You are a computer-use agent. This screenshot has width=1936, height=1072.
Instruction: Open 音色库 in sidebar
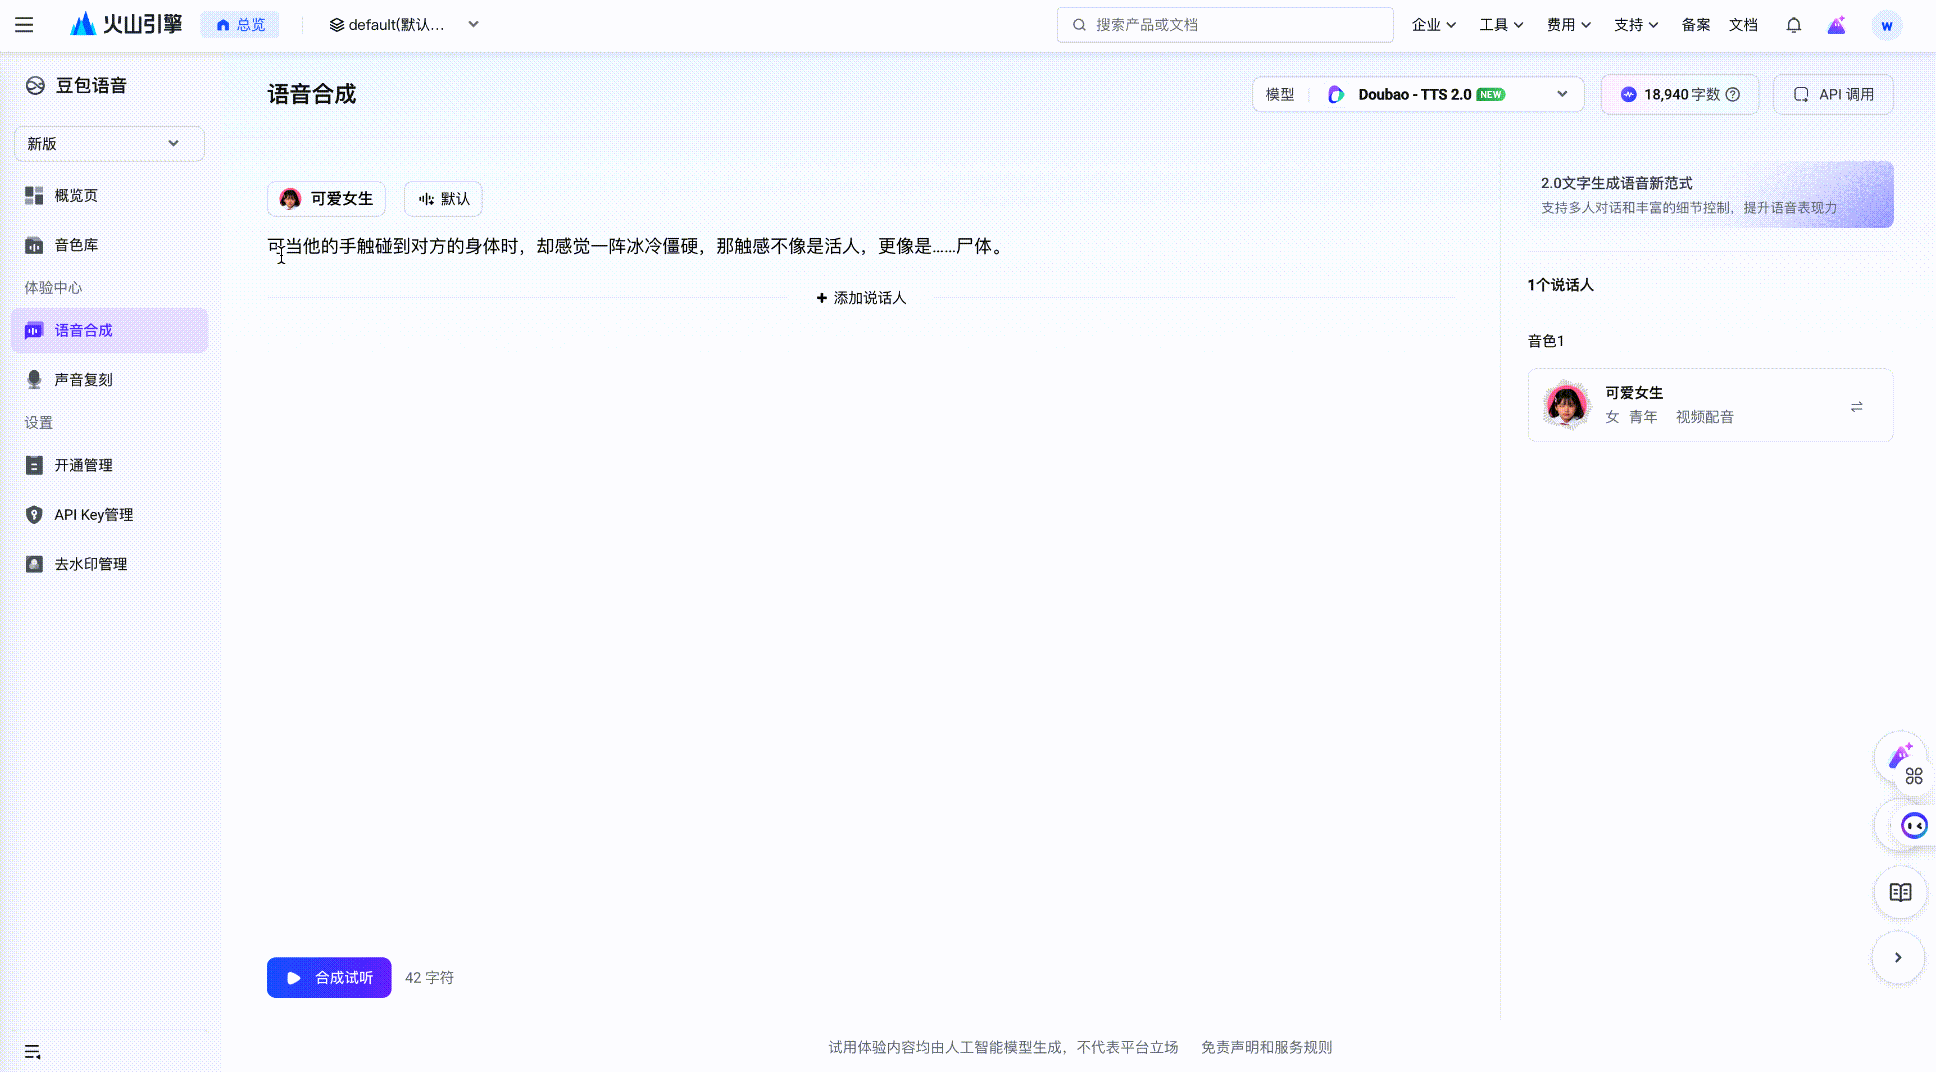tap(109, 245)
